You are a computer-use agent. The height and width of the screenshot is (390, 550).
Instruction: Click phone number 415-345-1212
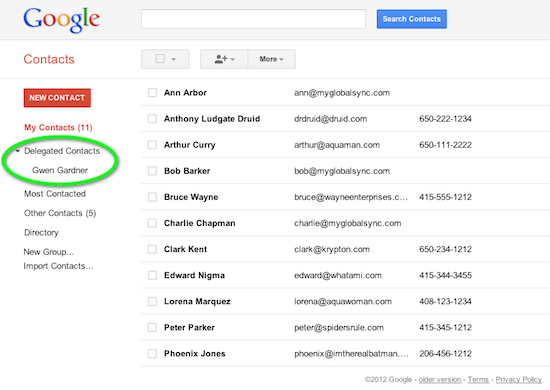(445, 328)
